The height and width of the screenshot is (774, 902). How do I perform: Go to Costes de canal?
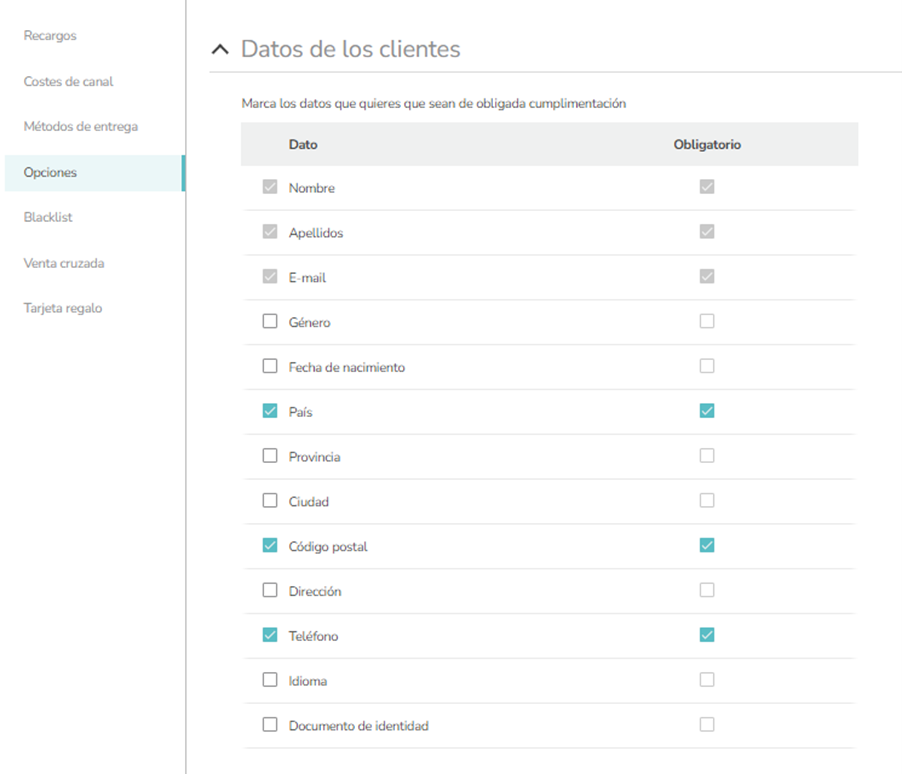pyautogui.click(x=68, y=82)
